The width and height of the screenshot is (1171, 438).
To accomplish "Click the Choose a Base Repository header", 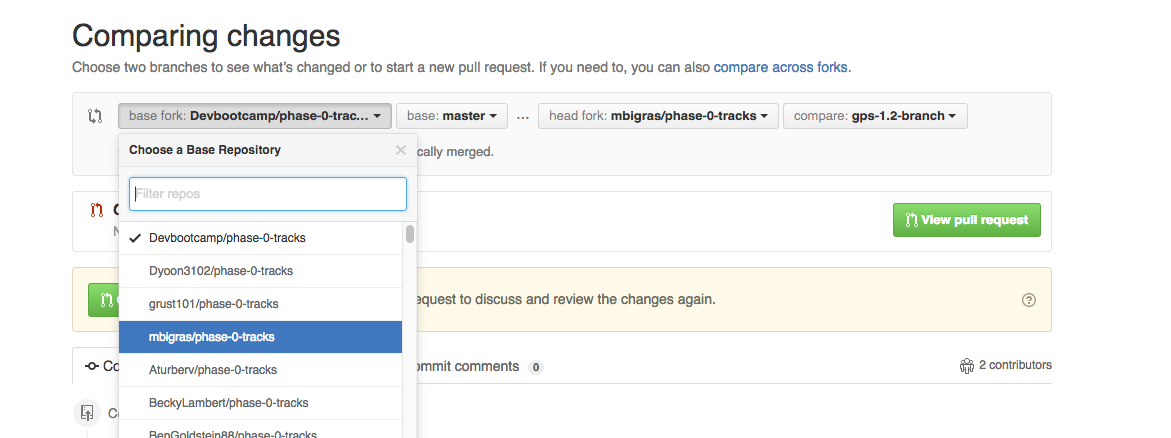I will (205, 149).
